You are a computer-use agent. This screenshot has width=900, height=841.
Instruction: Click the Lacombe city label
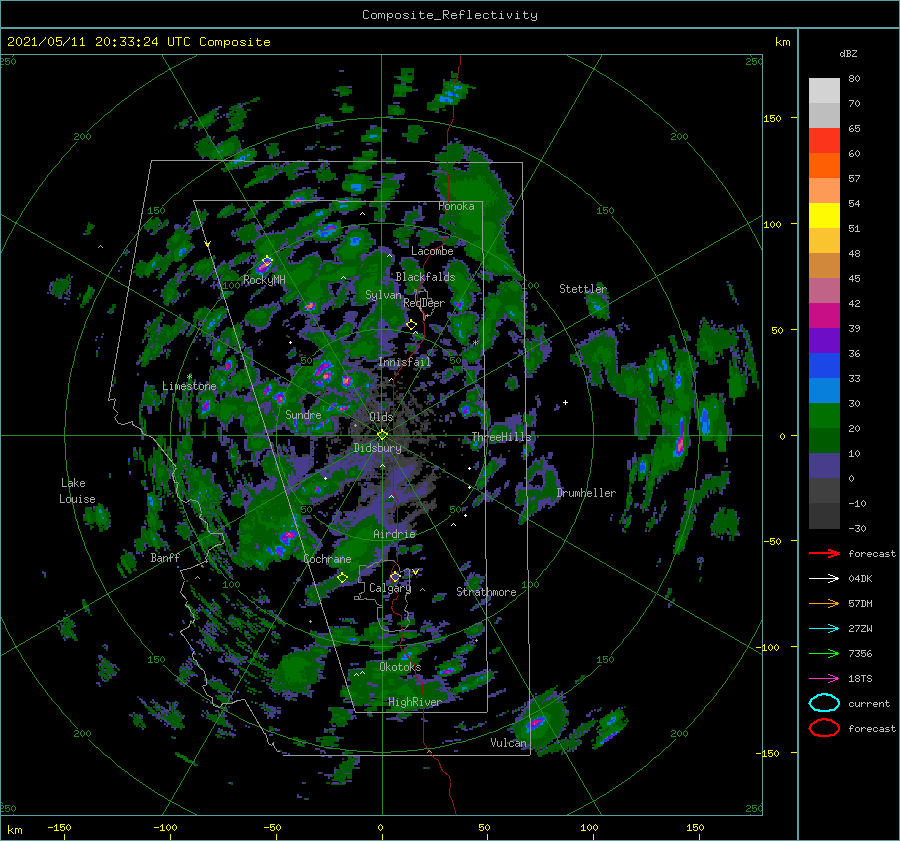[x=432, y=251]
